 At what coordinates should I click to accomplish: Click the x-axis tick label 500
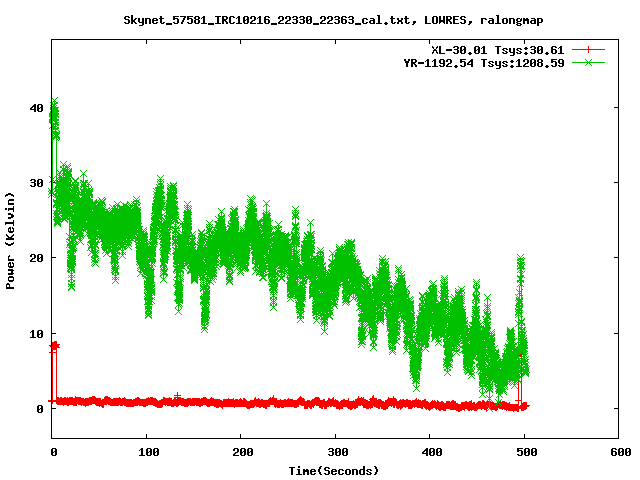(527, 452)
